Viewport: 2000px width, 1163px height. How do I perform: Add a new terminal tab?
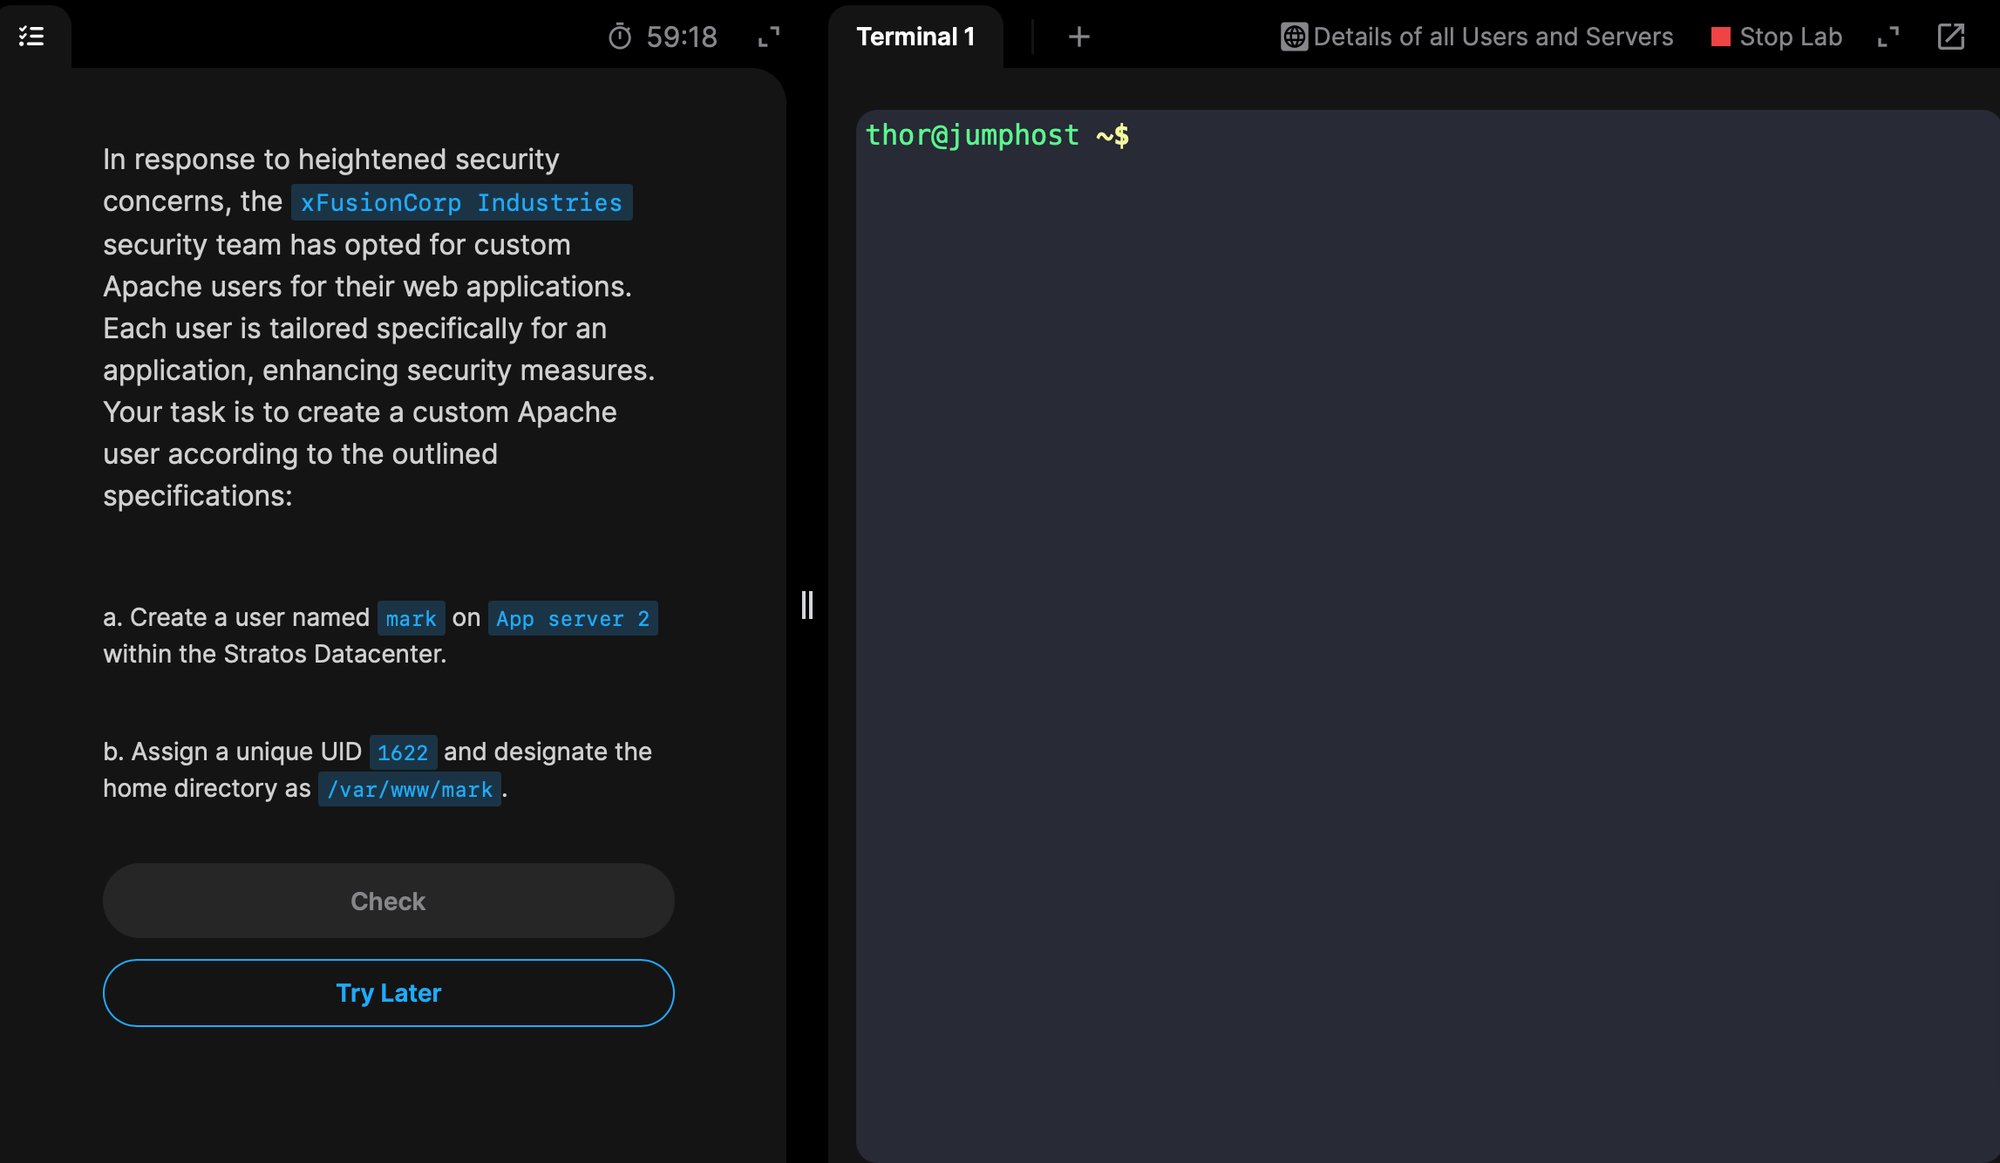[x=1078, y=37]
